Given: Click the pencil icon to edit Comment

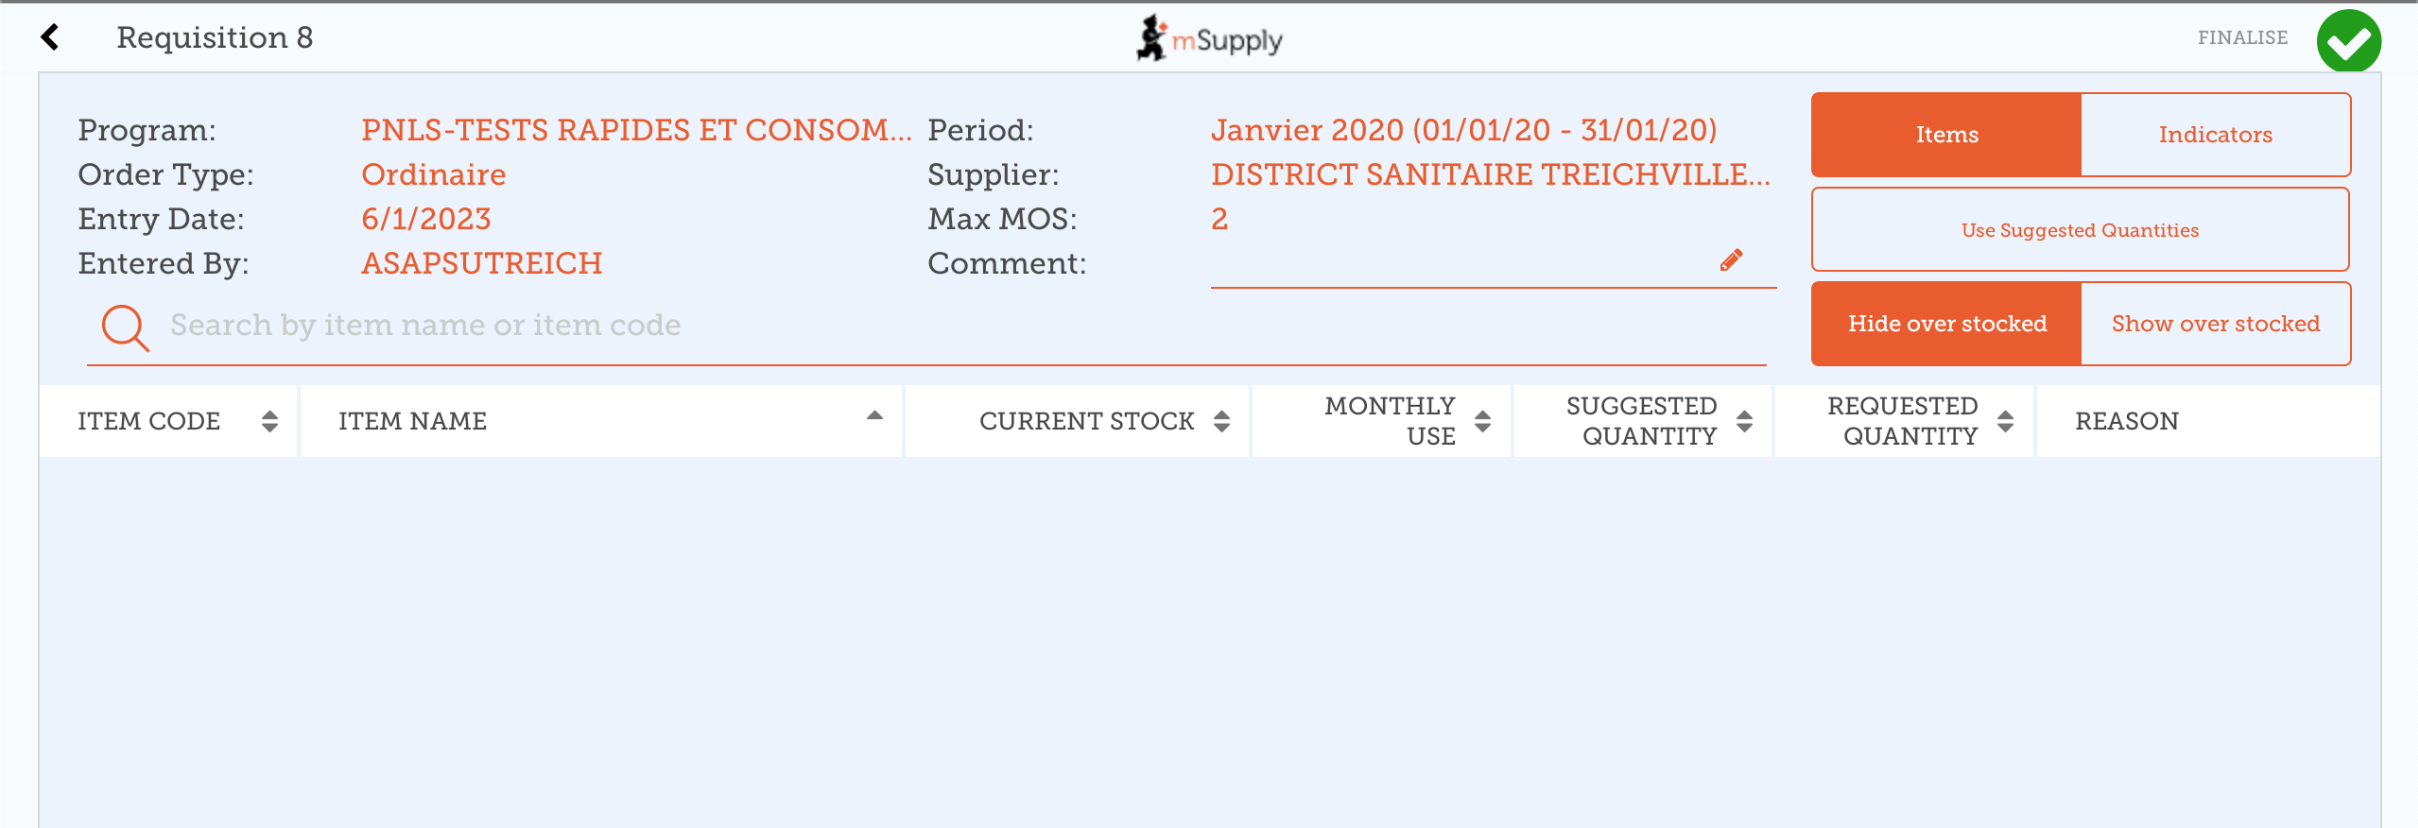Looking at the screenshot, I should (1732, 259).
